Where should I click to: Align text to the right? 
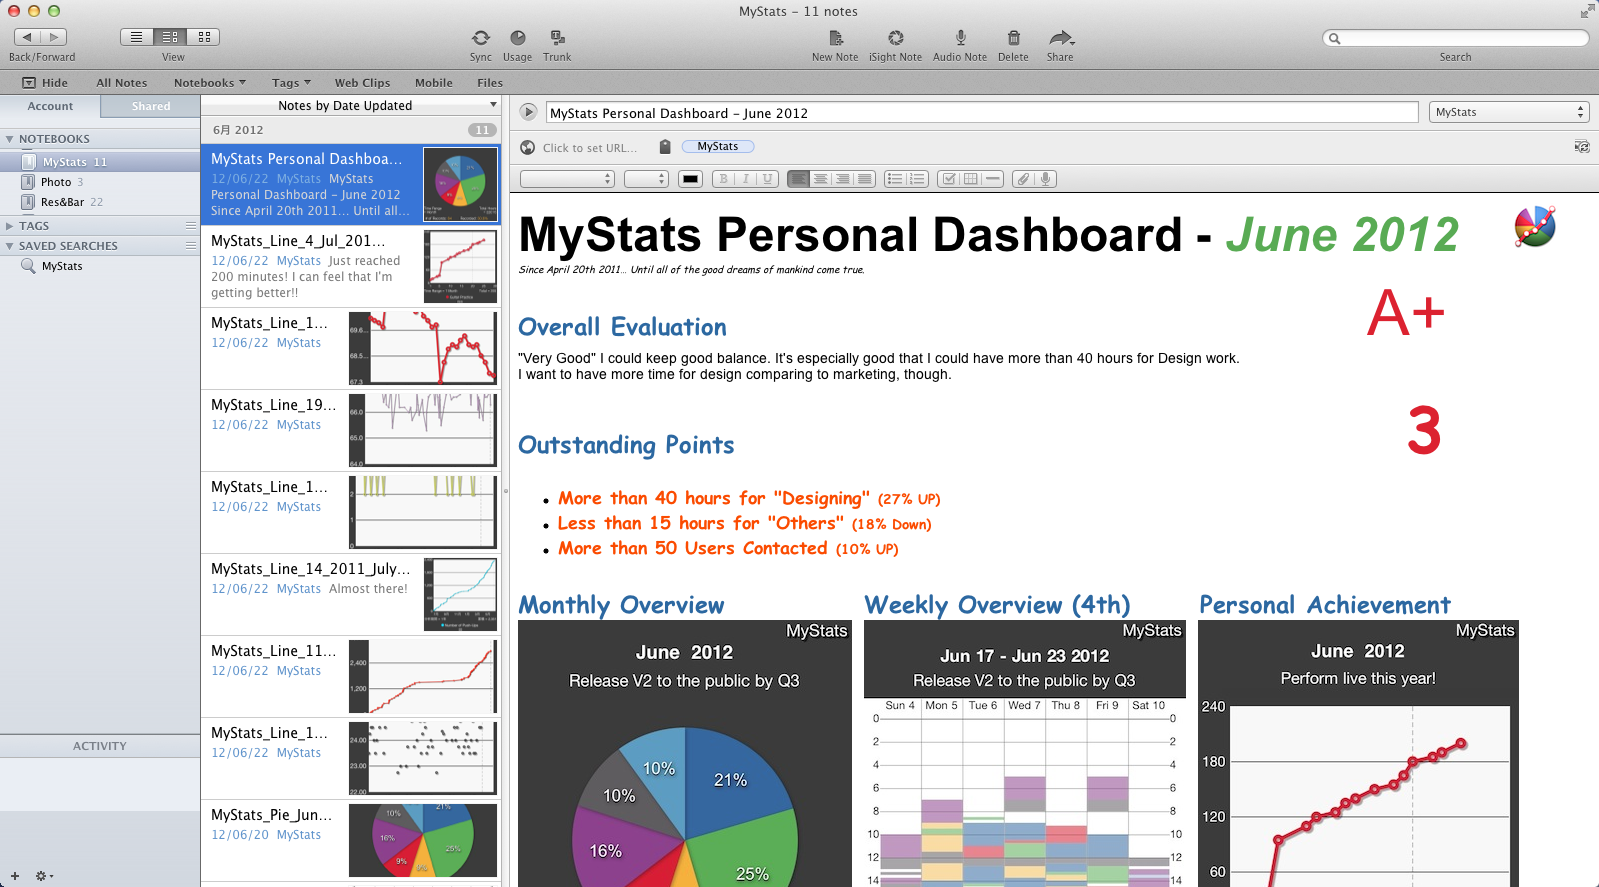click(x=842, y=179)
